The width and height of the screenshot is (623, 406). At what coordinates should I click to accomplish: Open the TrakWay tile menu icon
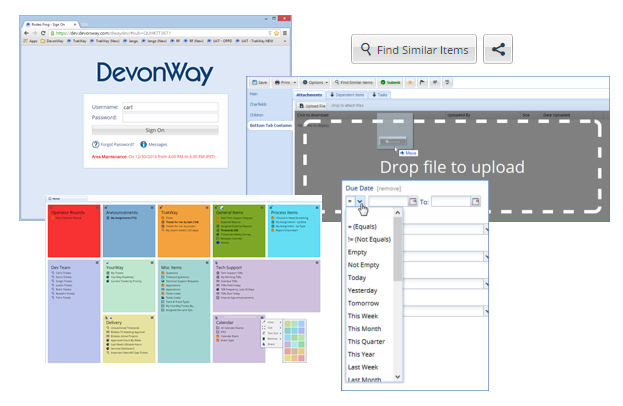(x=207, y=207)
